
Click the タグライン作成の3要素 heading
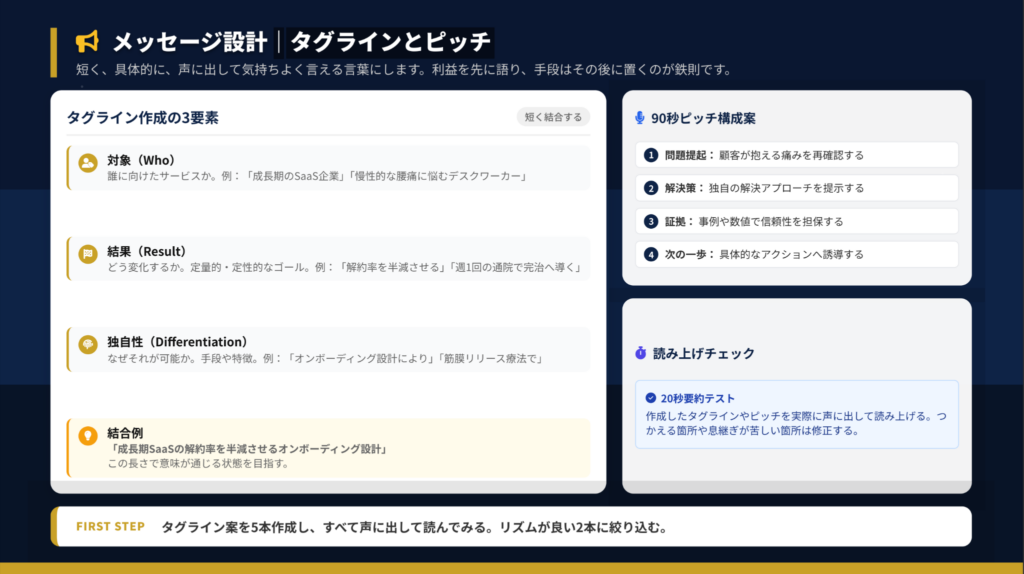[142, 118]
